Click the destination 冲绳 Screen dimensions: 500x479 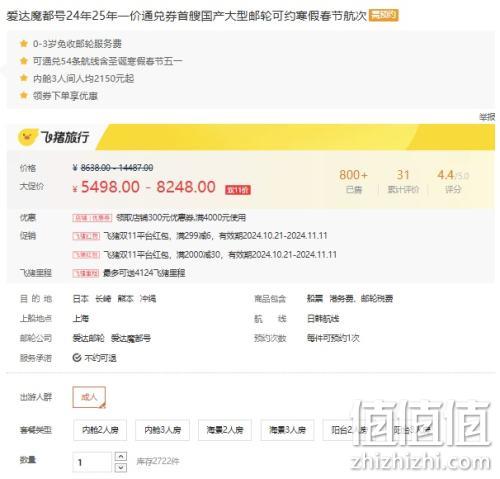click(148, 299)
